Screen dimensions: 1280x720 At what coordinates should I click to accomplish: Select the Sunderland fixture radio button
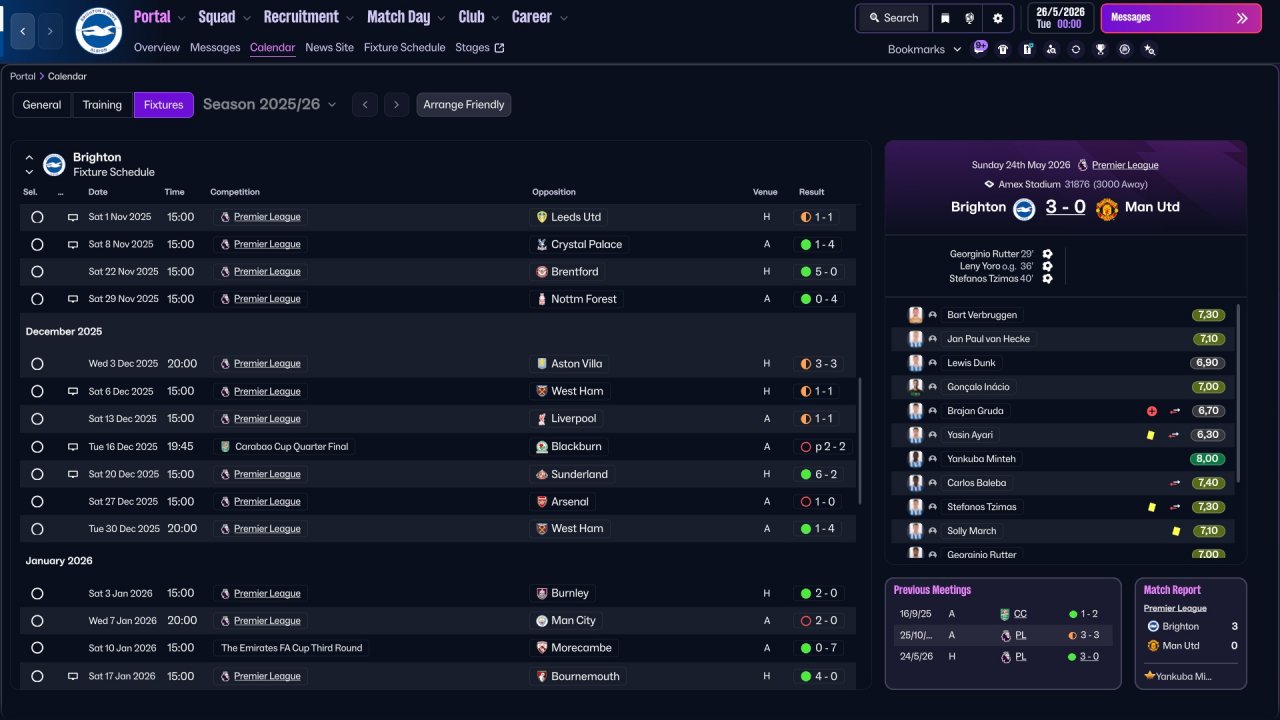pos(37,474)
